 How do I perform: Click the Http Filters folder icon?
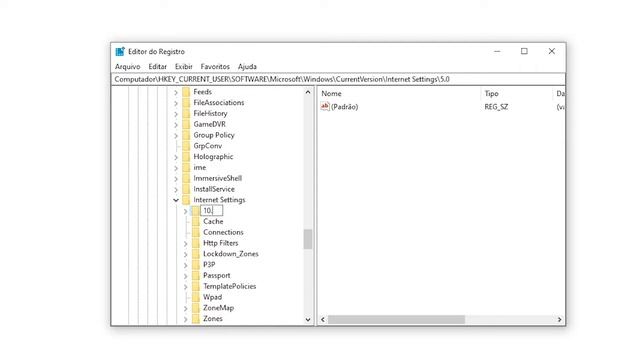pyautogui.click(x=196, y=243)
